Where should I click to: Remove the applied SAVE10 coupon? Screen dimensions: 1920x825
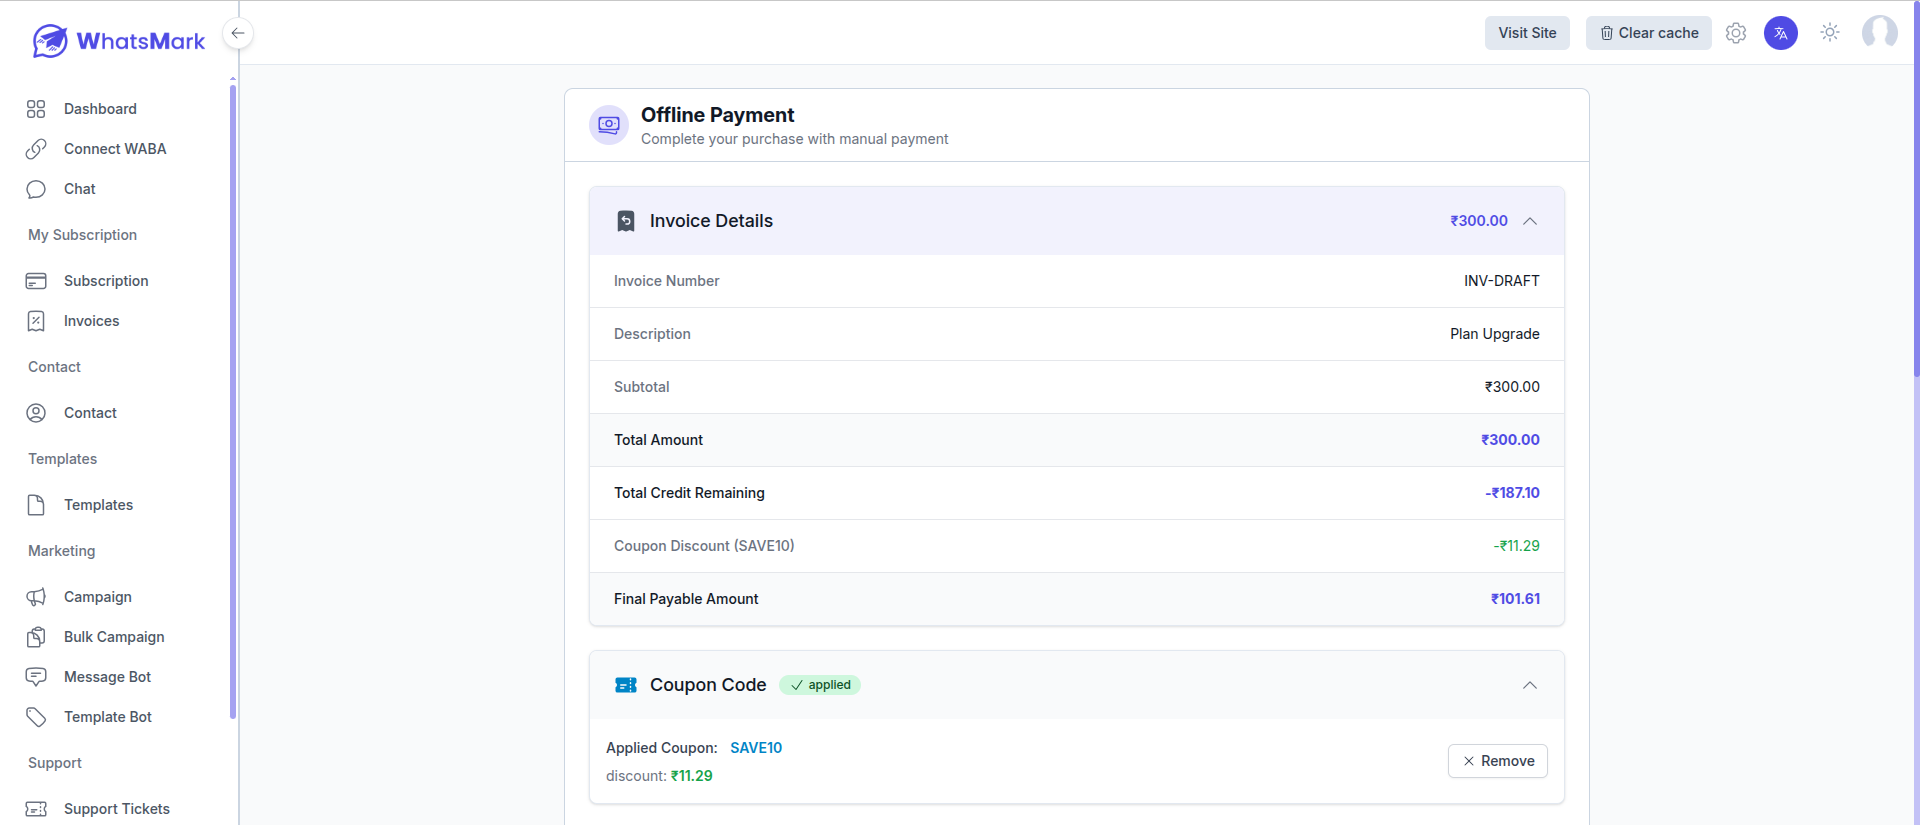(1498, 761)
